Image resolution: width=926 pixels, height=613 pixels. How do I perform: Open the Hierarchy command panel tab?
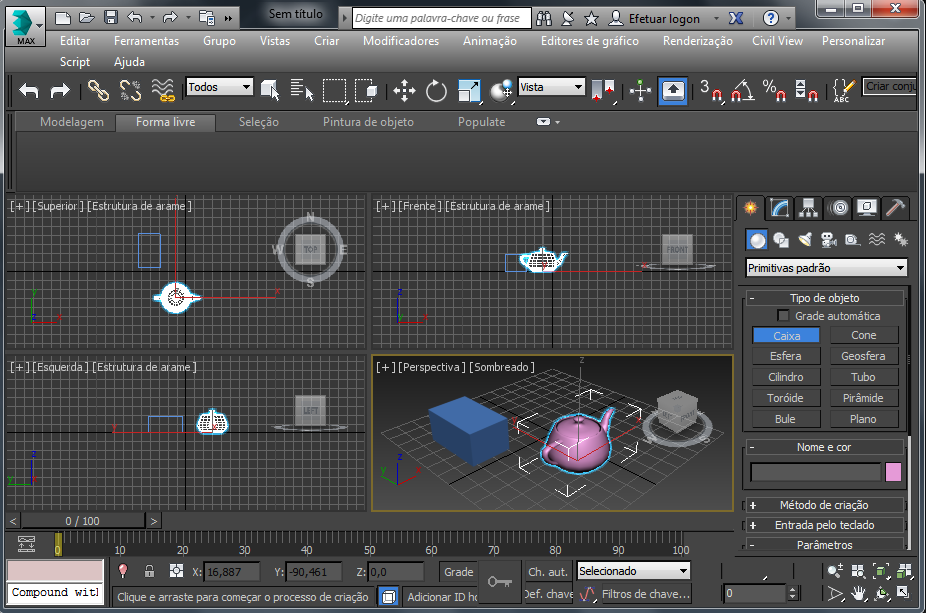coord(809,207)
